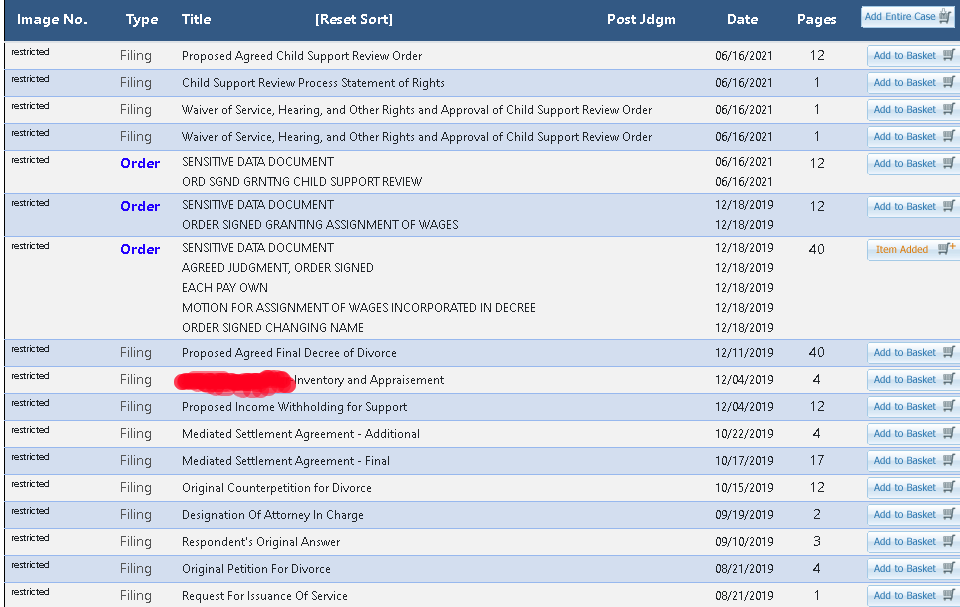Click cart icon for Original Petition For Divorce
The image size is (960, 607).
click(949, 568)
